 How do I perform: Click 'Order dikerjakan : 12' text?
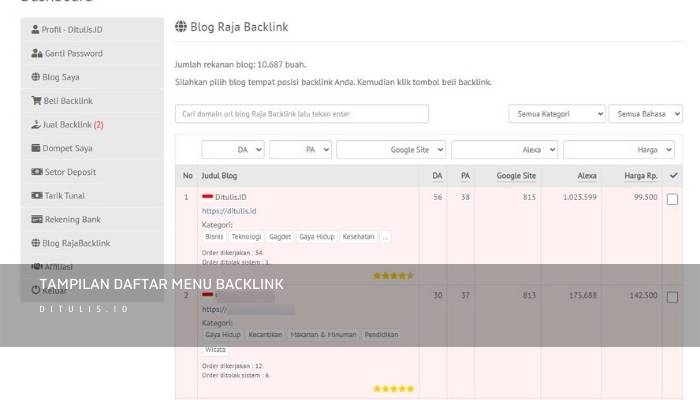click(233, 366)
